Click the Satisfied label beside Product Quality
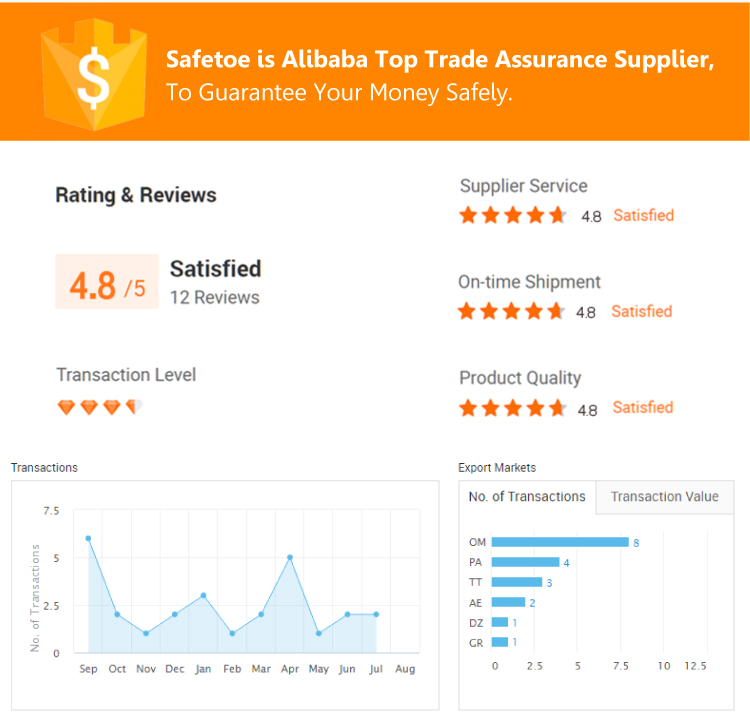The height and width of the screenshot is (722, 750). coord(642,407)
